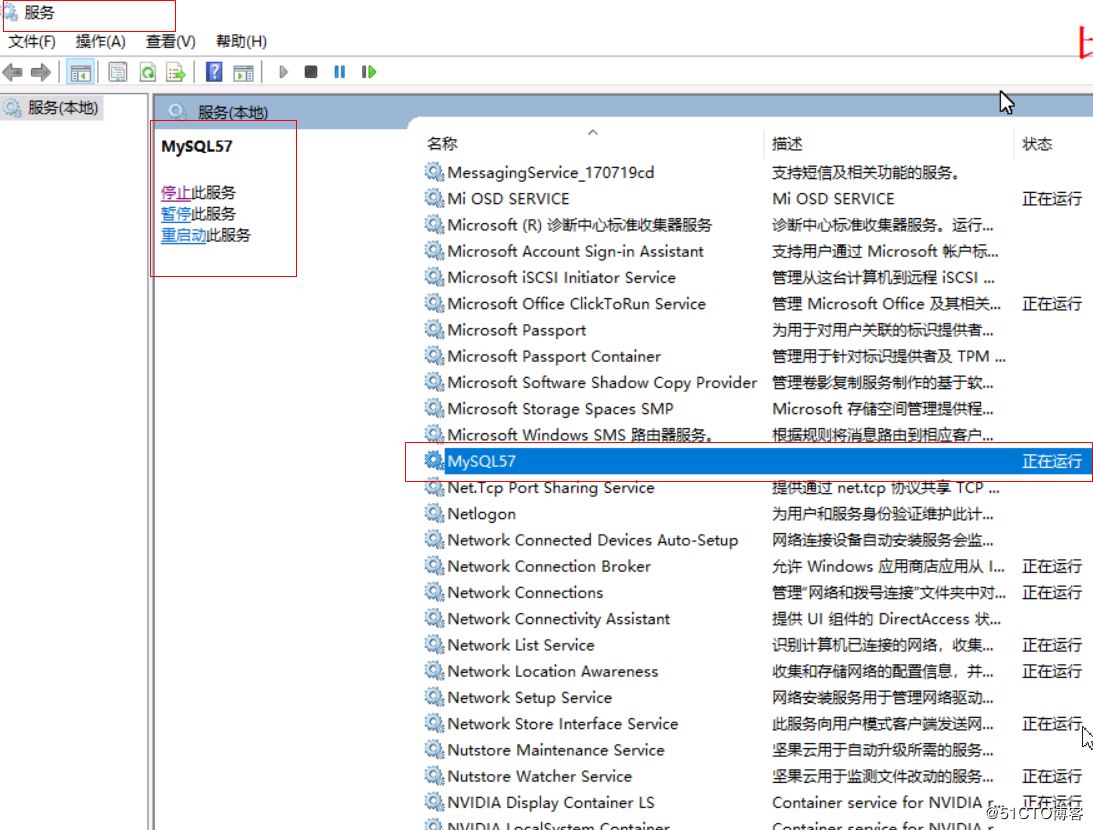Click the Pause service icon
Screen dimensions: 1093x830
click(339, 72)
